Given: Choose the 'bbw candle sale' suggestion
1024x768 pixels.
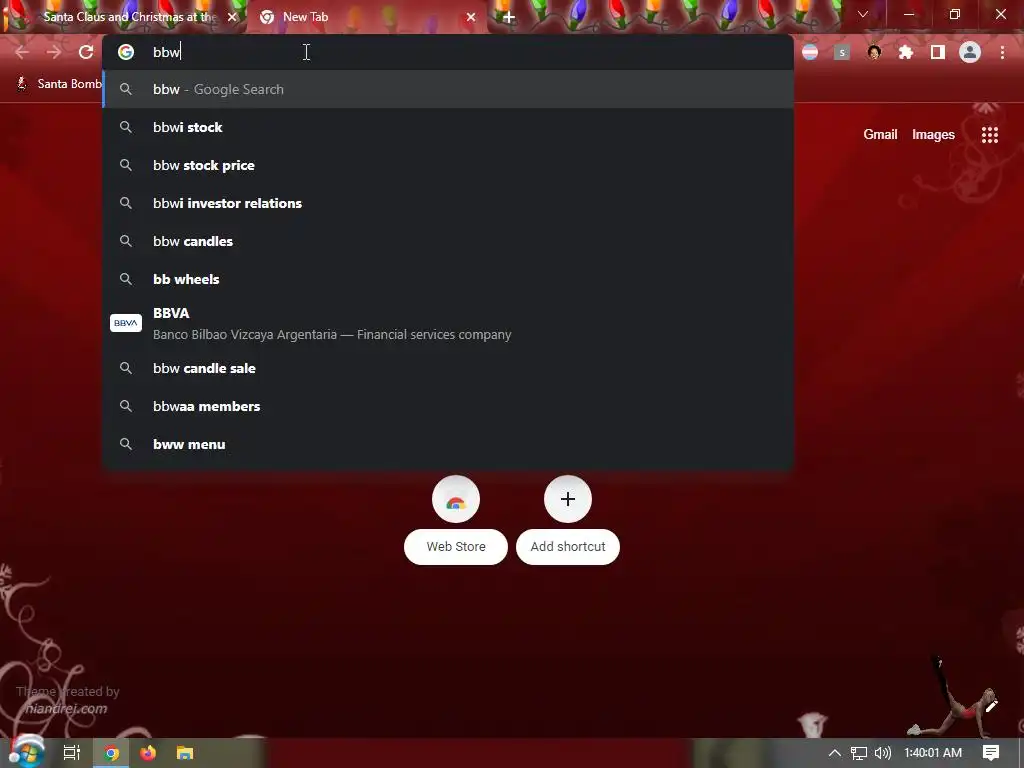Looking at the screenshot, I should point(448,368).
